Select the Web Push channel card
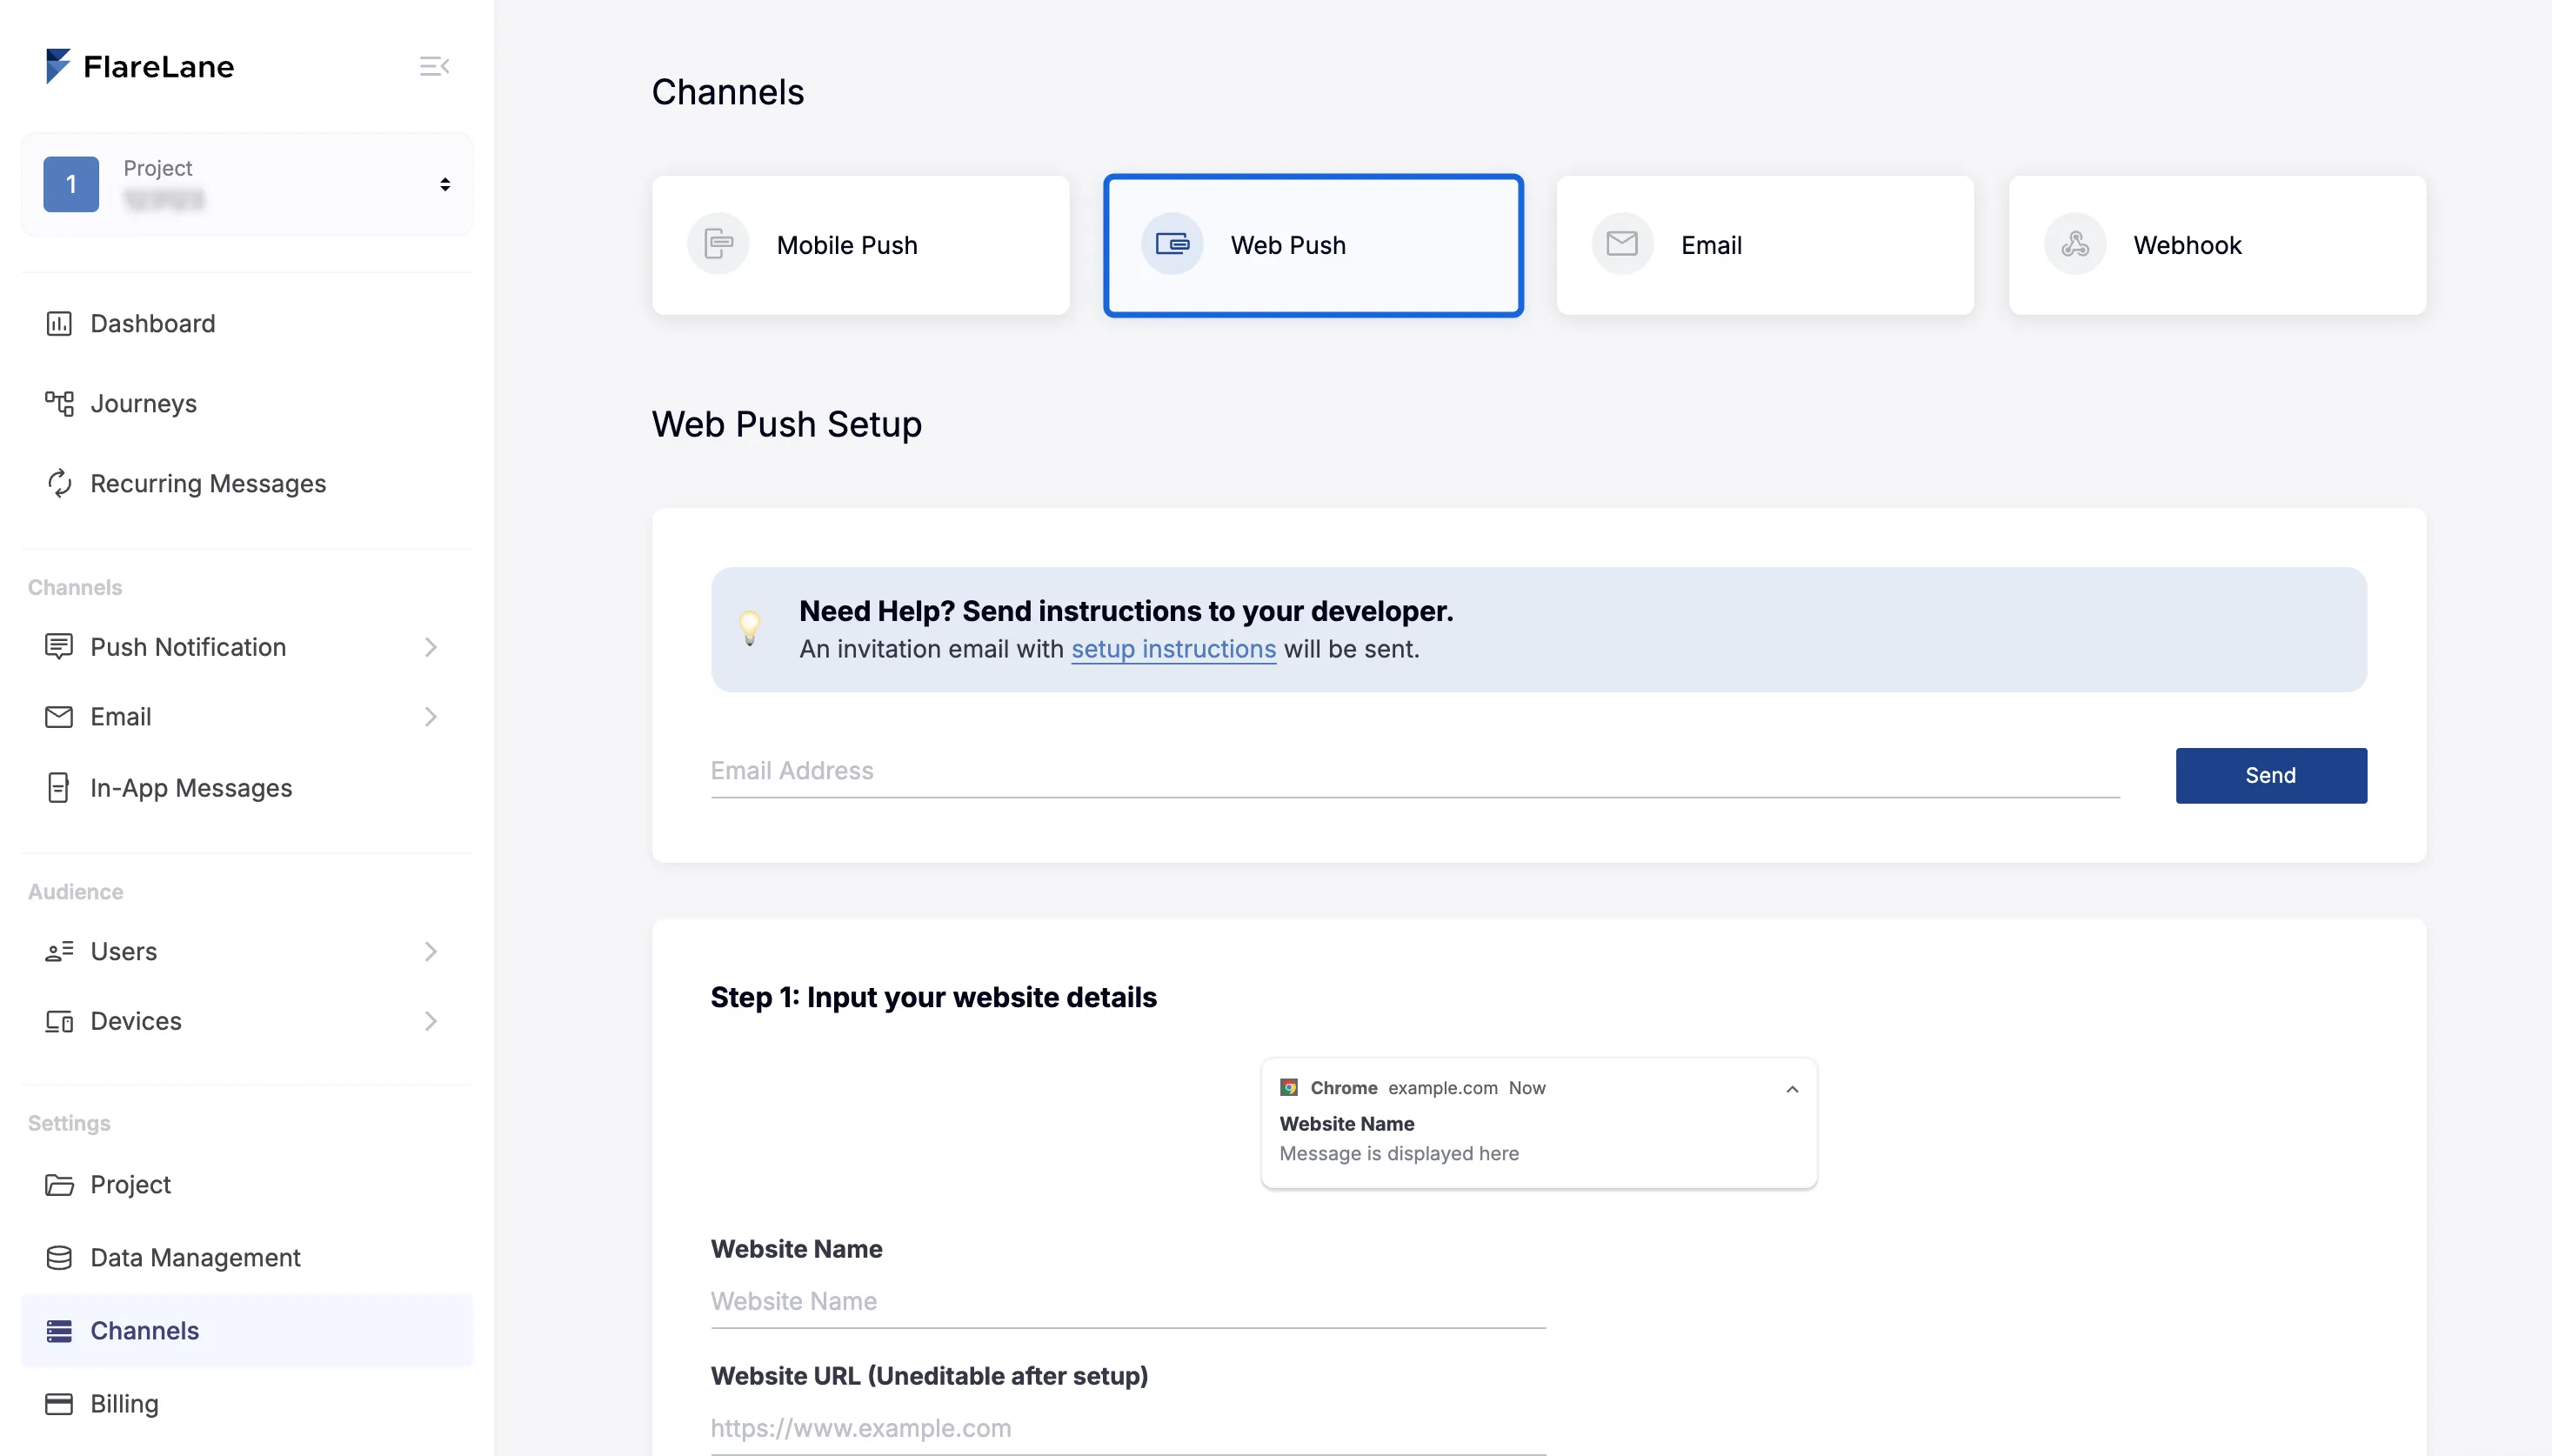The height and width of the screenshot is (1456, 2552). (1313, 245)
